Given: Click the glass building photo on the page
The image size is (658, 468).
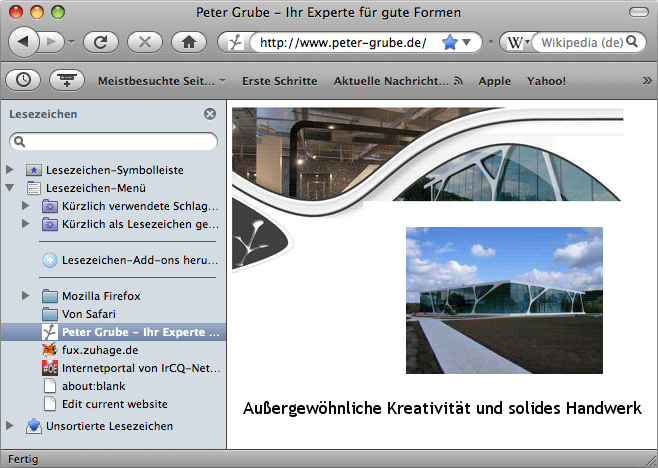Looking at the screenshot, I should click(504, 300).
